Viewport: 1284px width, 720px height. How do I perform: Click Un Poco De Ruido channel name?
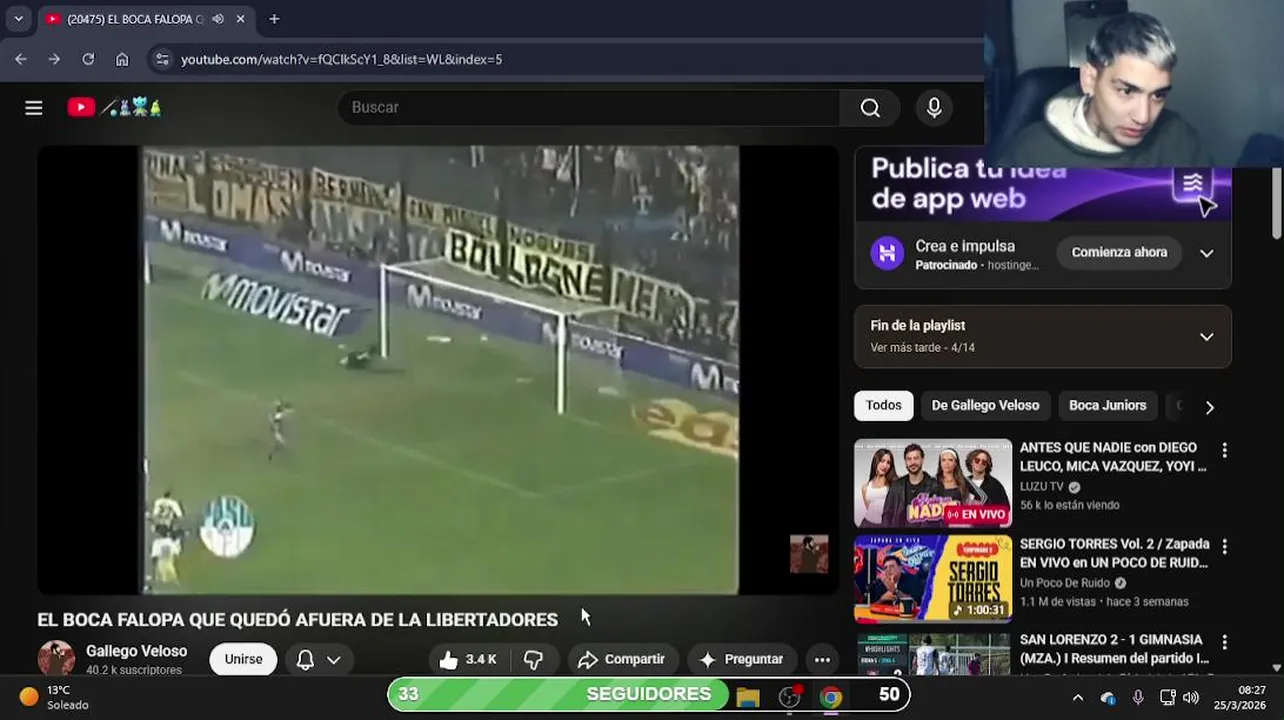[x=1064, y=583]
